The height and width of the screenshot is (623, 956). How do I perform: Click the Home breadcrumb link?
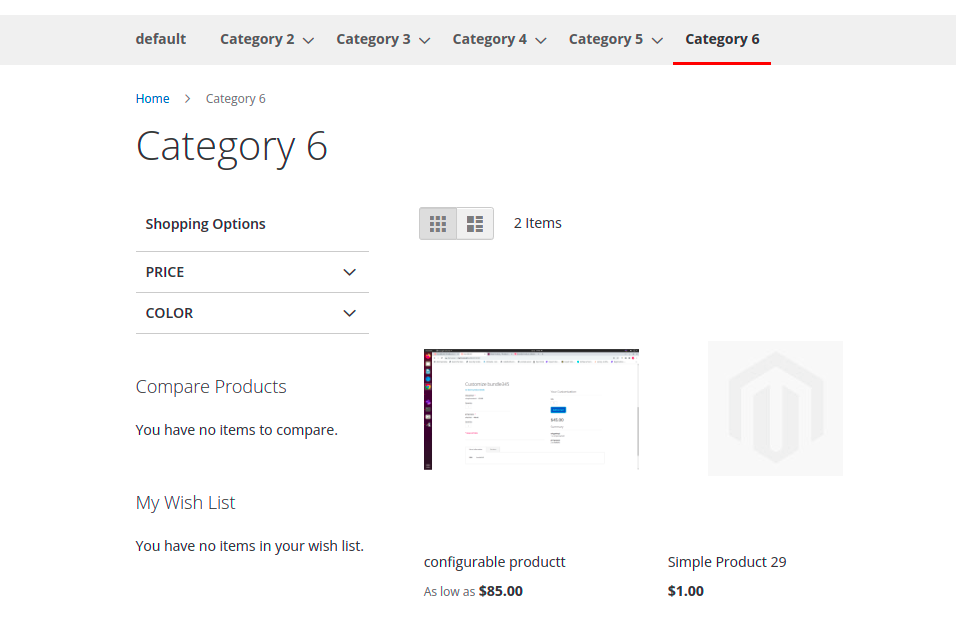152,98
